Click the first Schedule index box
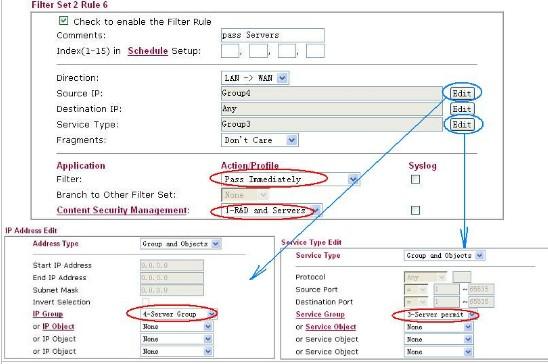The width and height of the screenshot is (548, 364). [x=230, y=51]
